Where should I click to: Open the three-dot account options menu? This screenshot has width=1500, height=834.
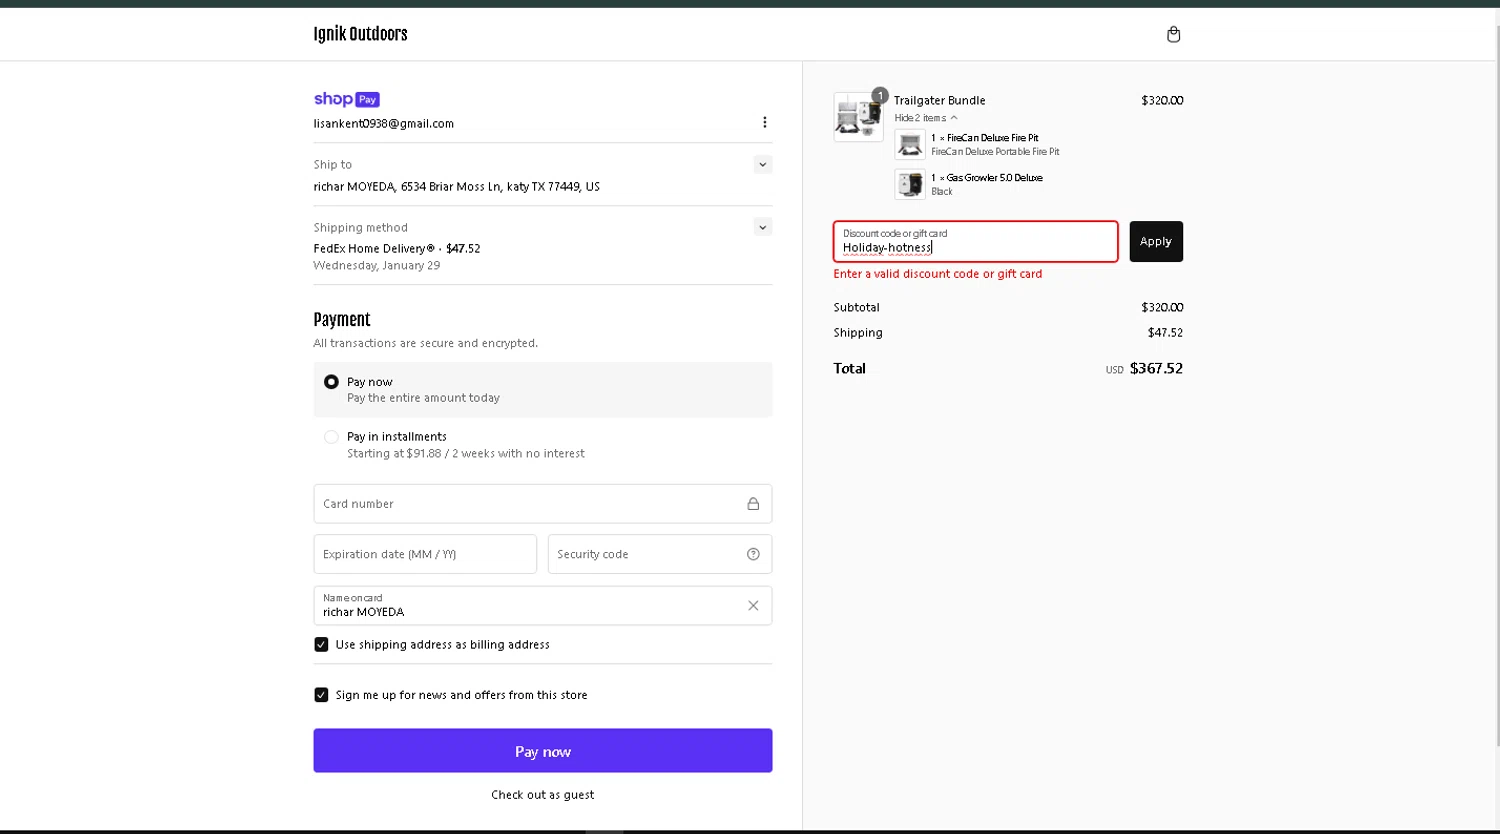tap(764, 122)
